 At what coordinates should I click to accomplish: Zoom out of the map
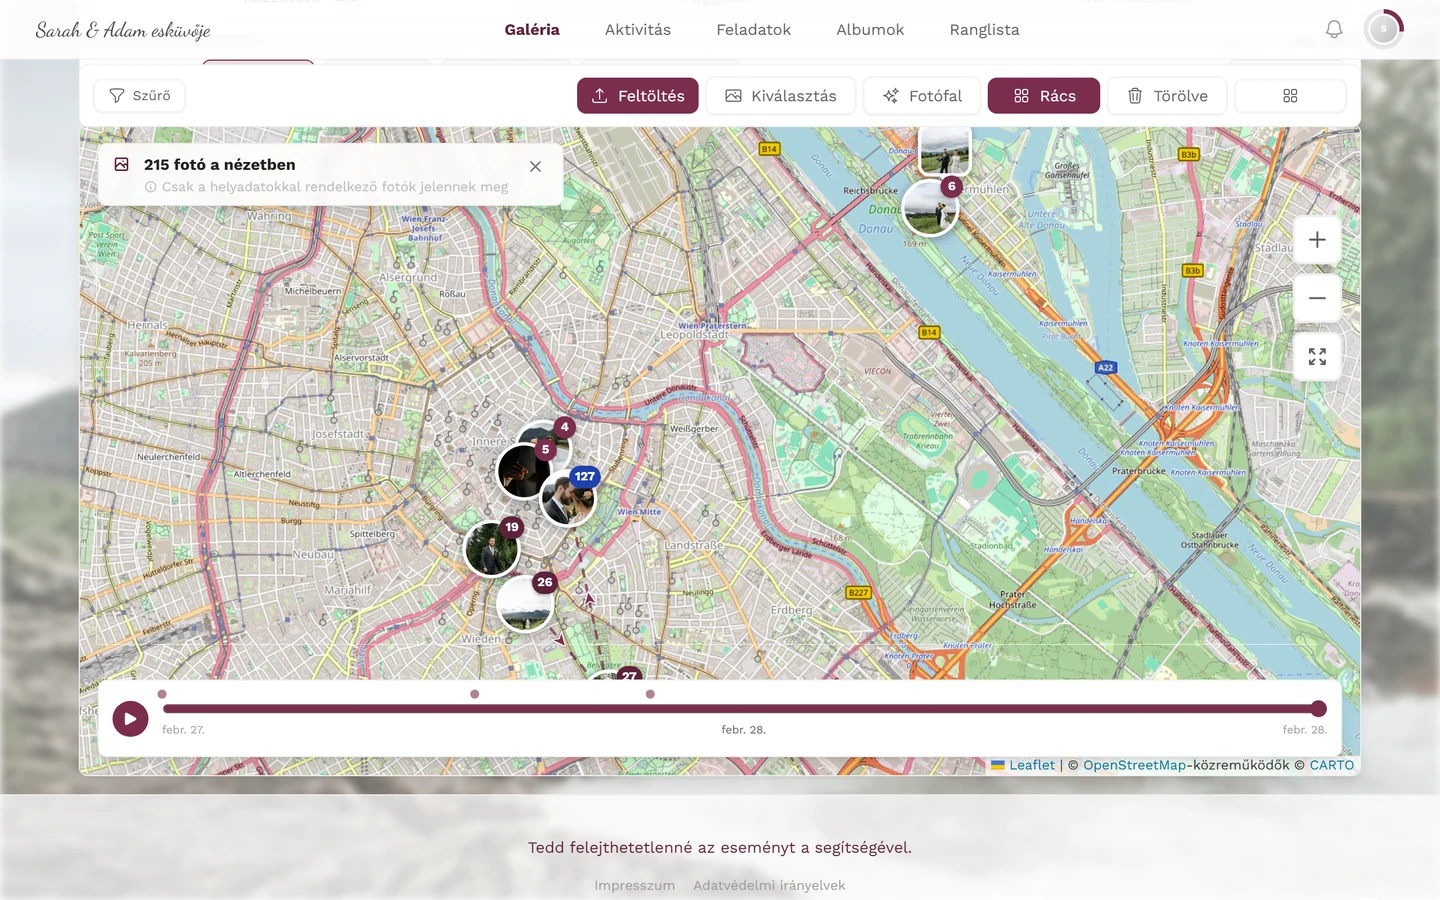click(1317, 298)
